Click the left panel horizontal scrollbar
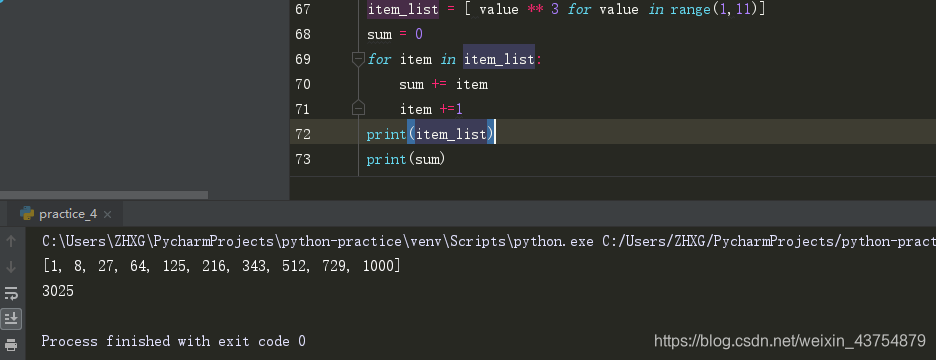 click(x=104, y=195)
